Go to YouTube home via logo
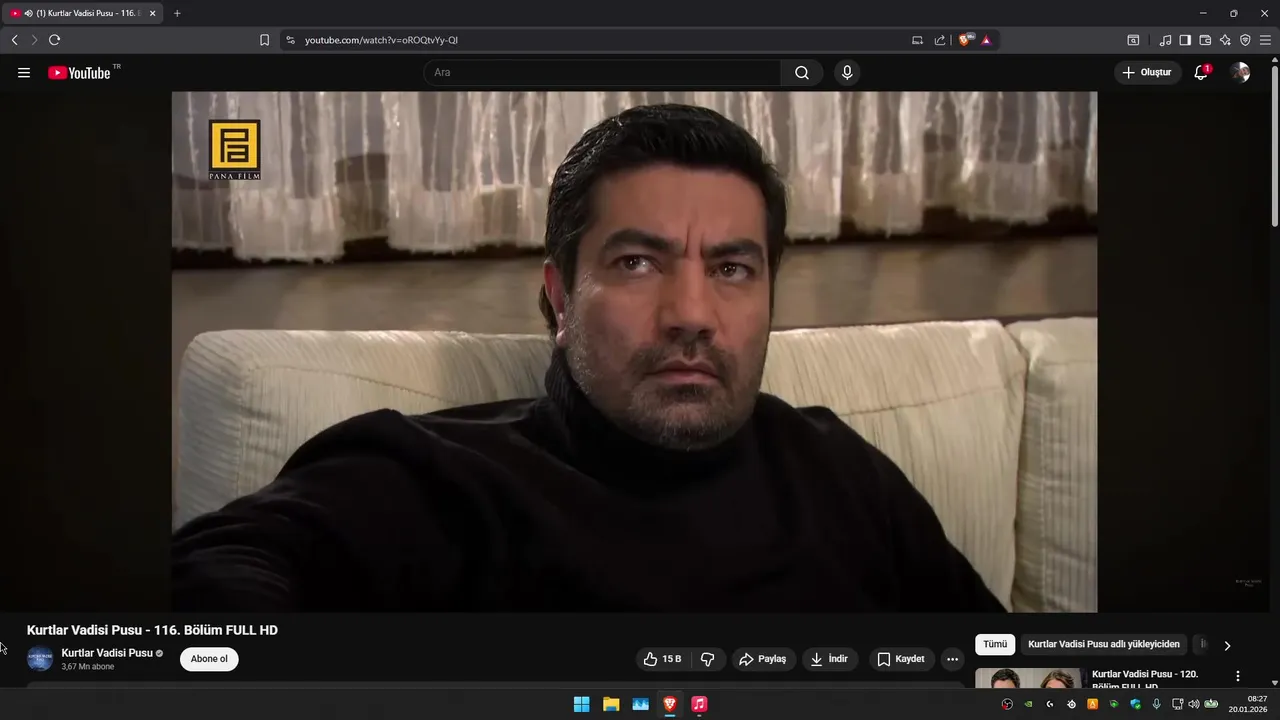The image size is (1280, 720). coord(79,73)
